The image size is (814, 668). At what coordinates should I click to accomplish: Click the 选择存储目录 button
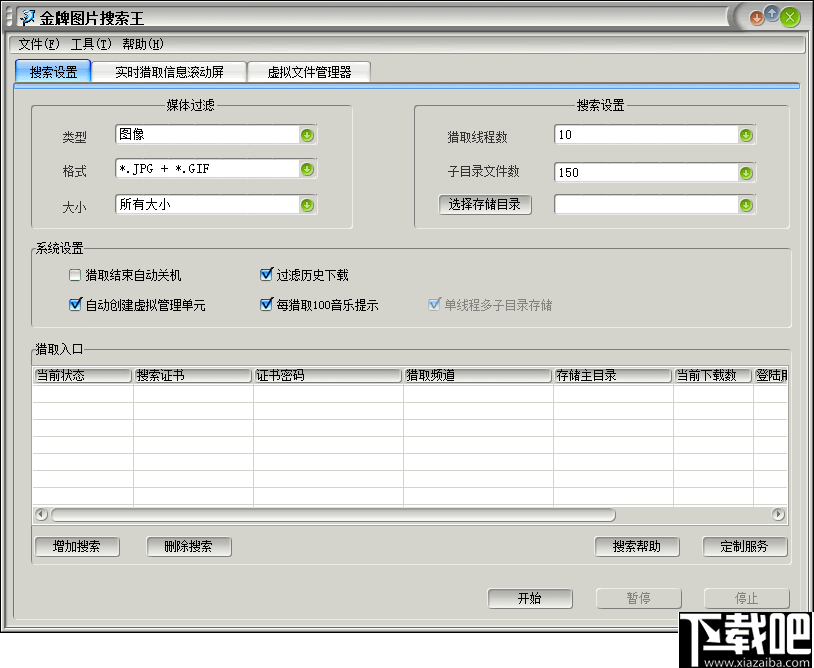click(x=485, y=205)
